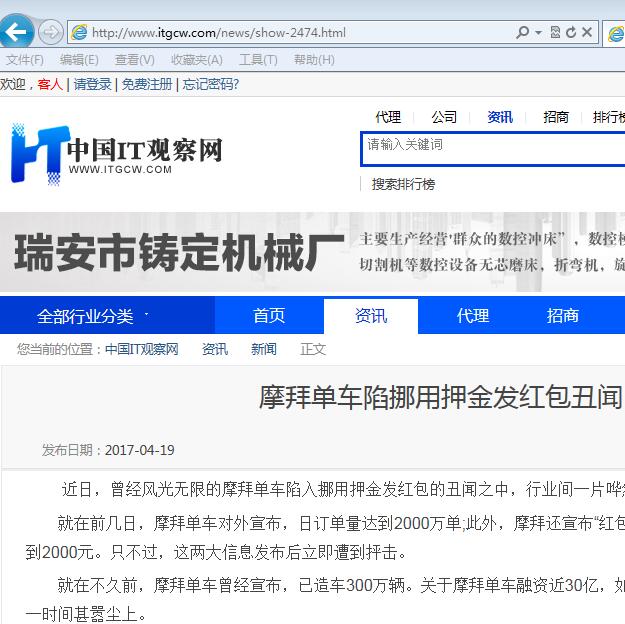
Task: Open 搜索排行榜 link
Action: (403, 184)
